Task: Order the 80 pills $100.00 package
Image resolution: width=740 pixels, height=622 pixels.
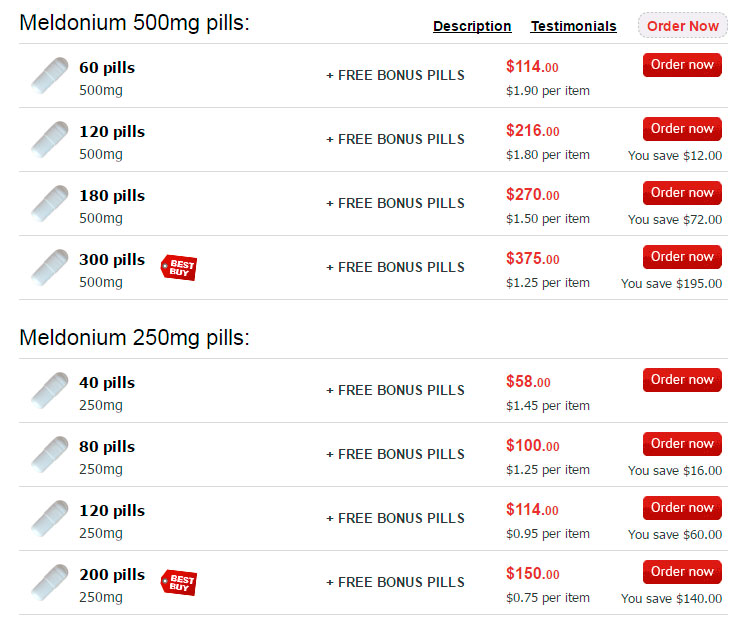Action: pyautogui.click(x=682, y=444)
